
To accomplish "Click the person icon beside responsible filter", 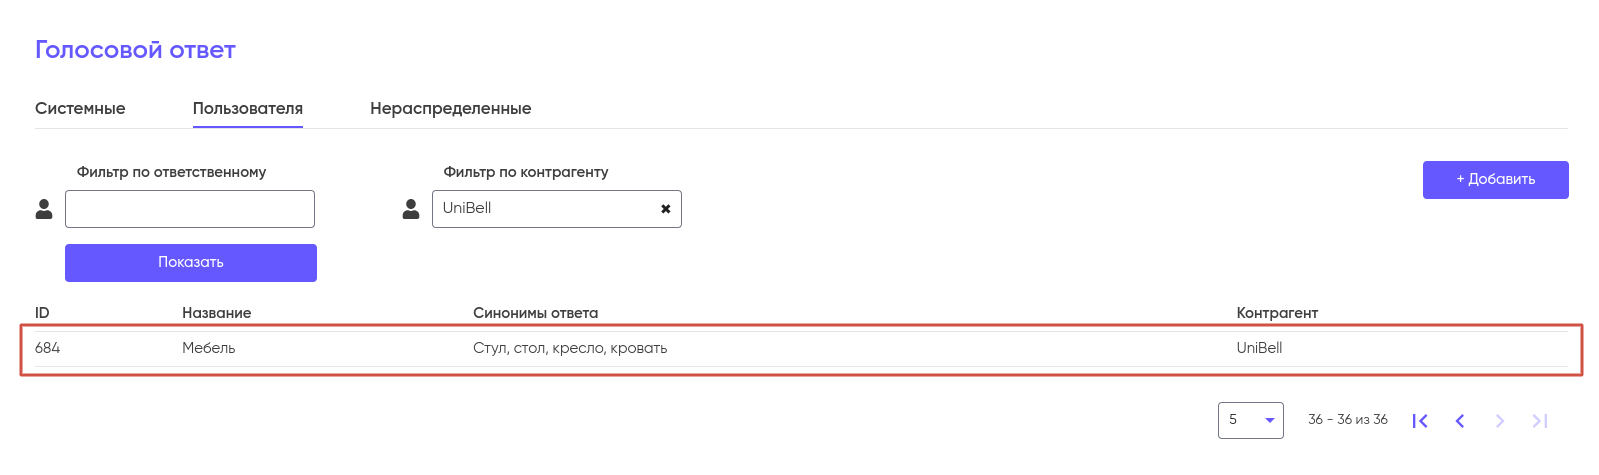I will point(44,209).
